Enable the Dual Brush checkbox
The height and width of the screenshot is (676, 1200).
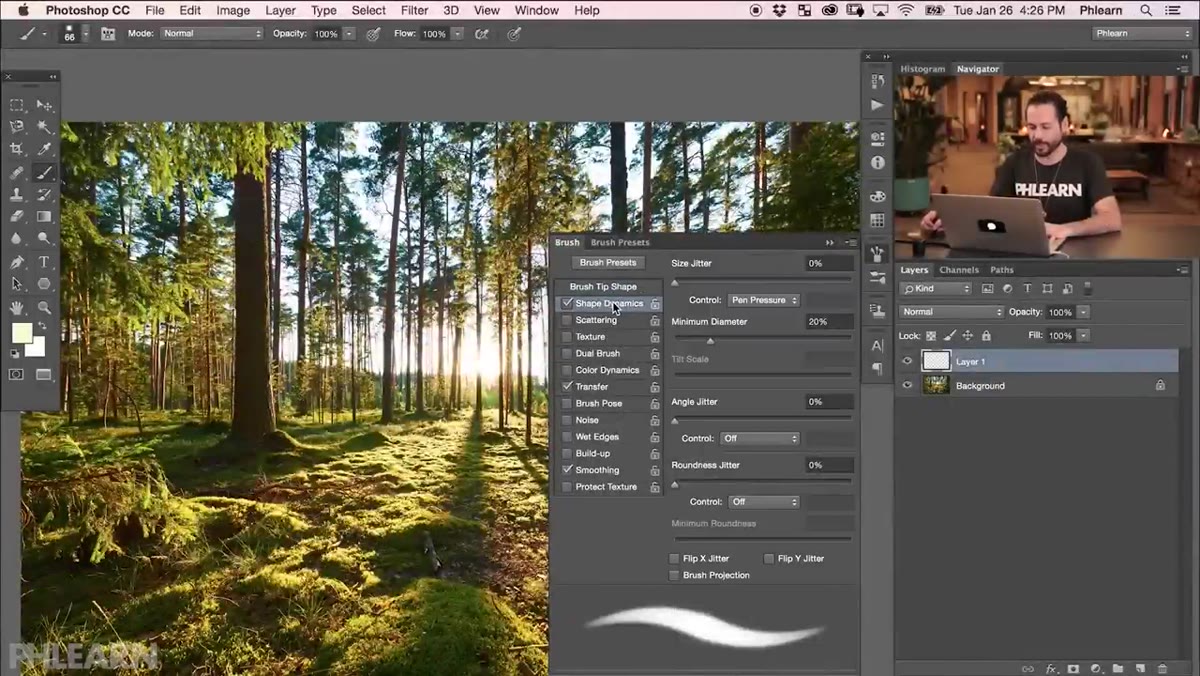point(567,353)
